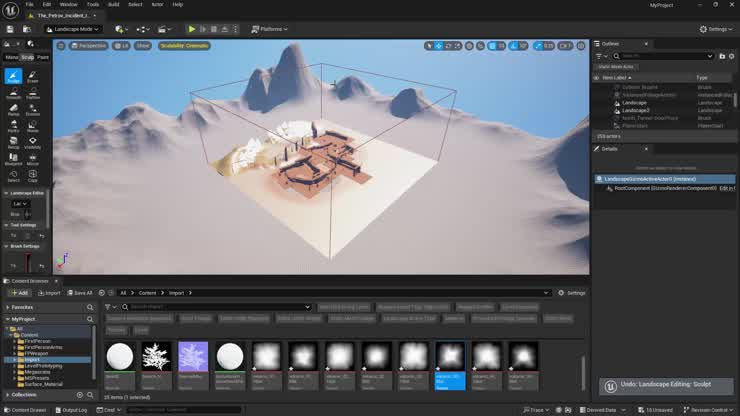740x416 pixels.
Task: Switch to the landscape Manage tab
Action: click(x=11, y=57)
